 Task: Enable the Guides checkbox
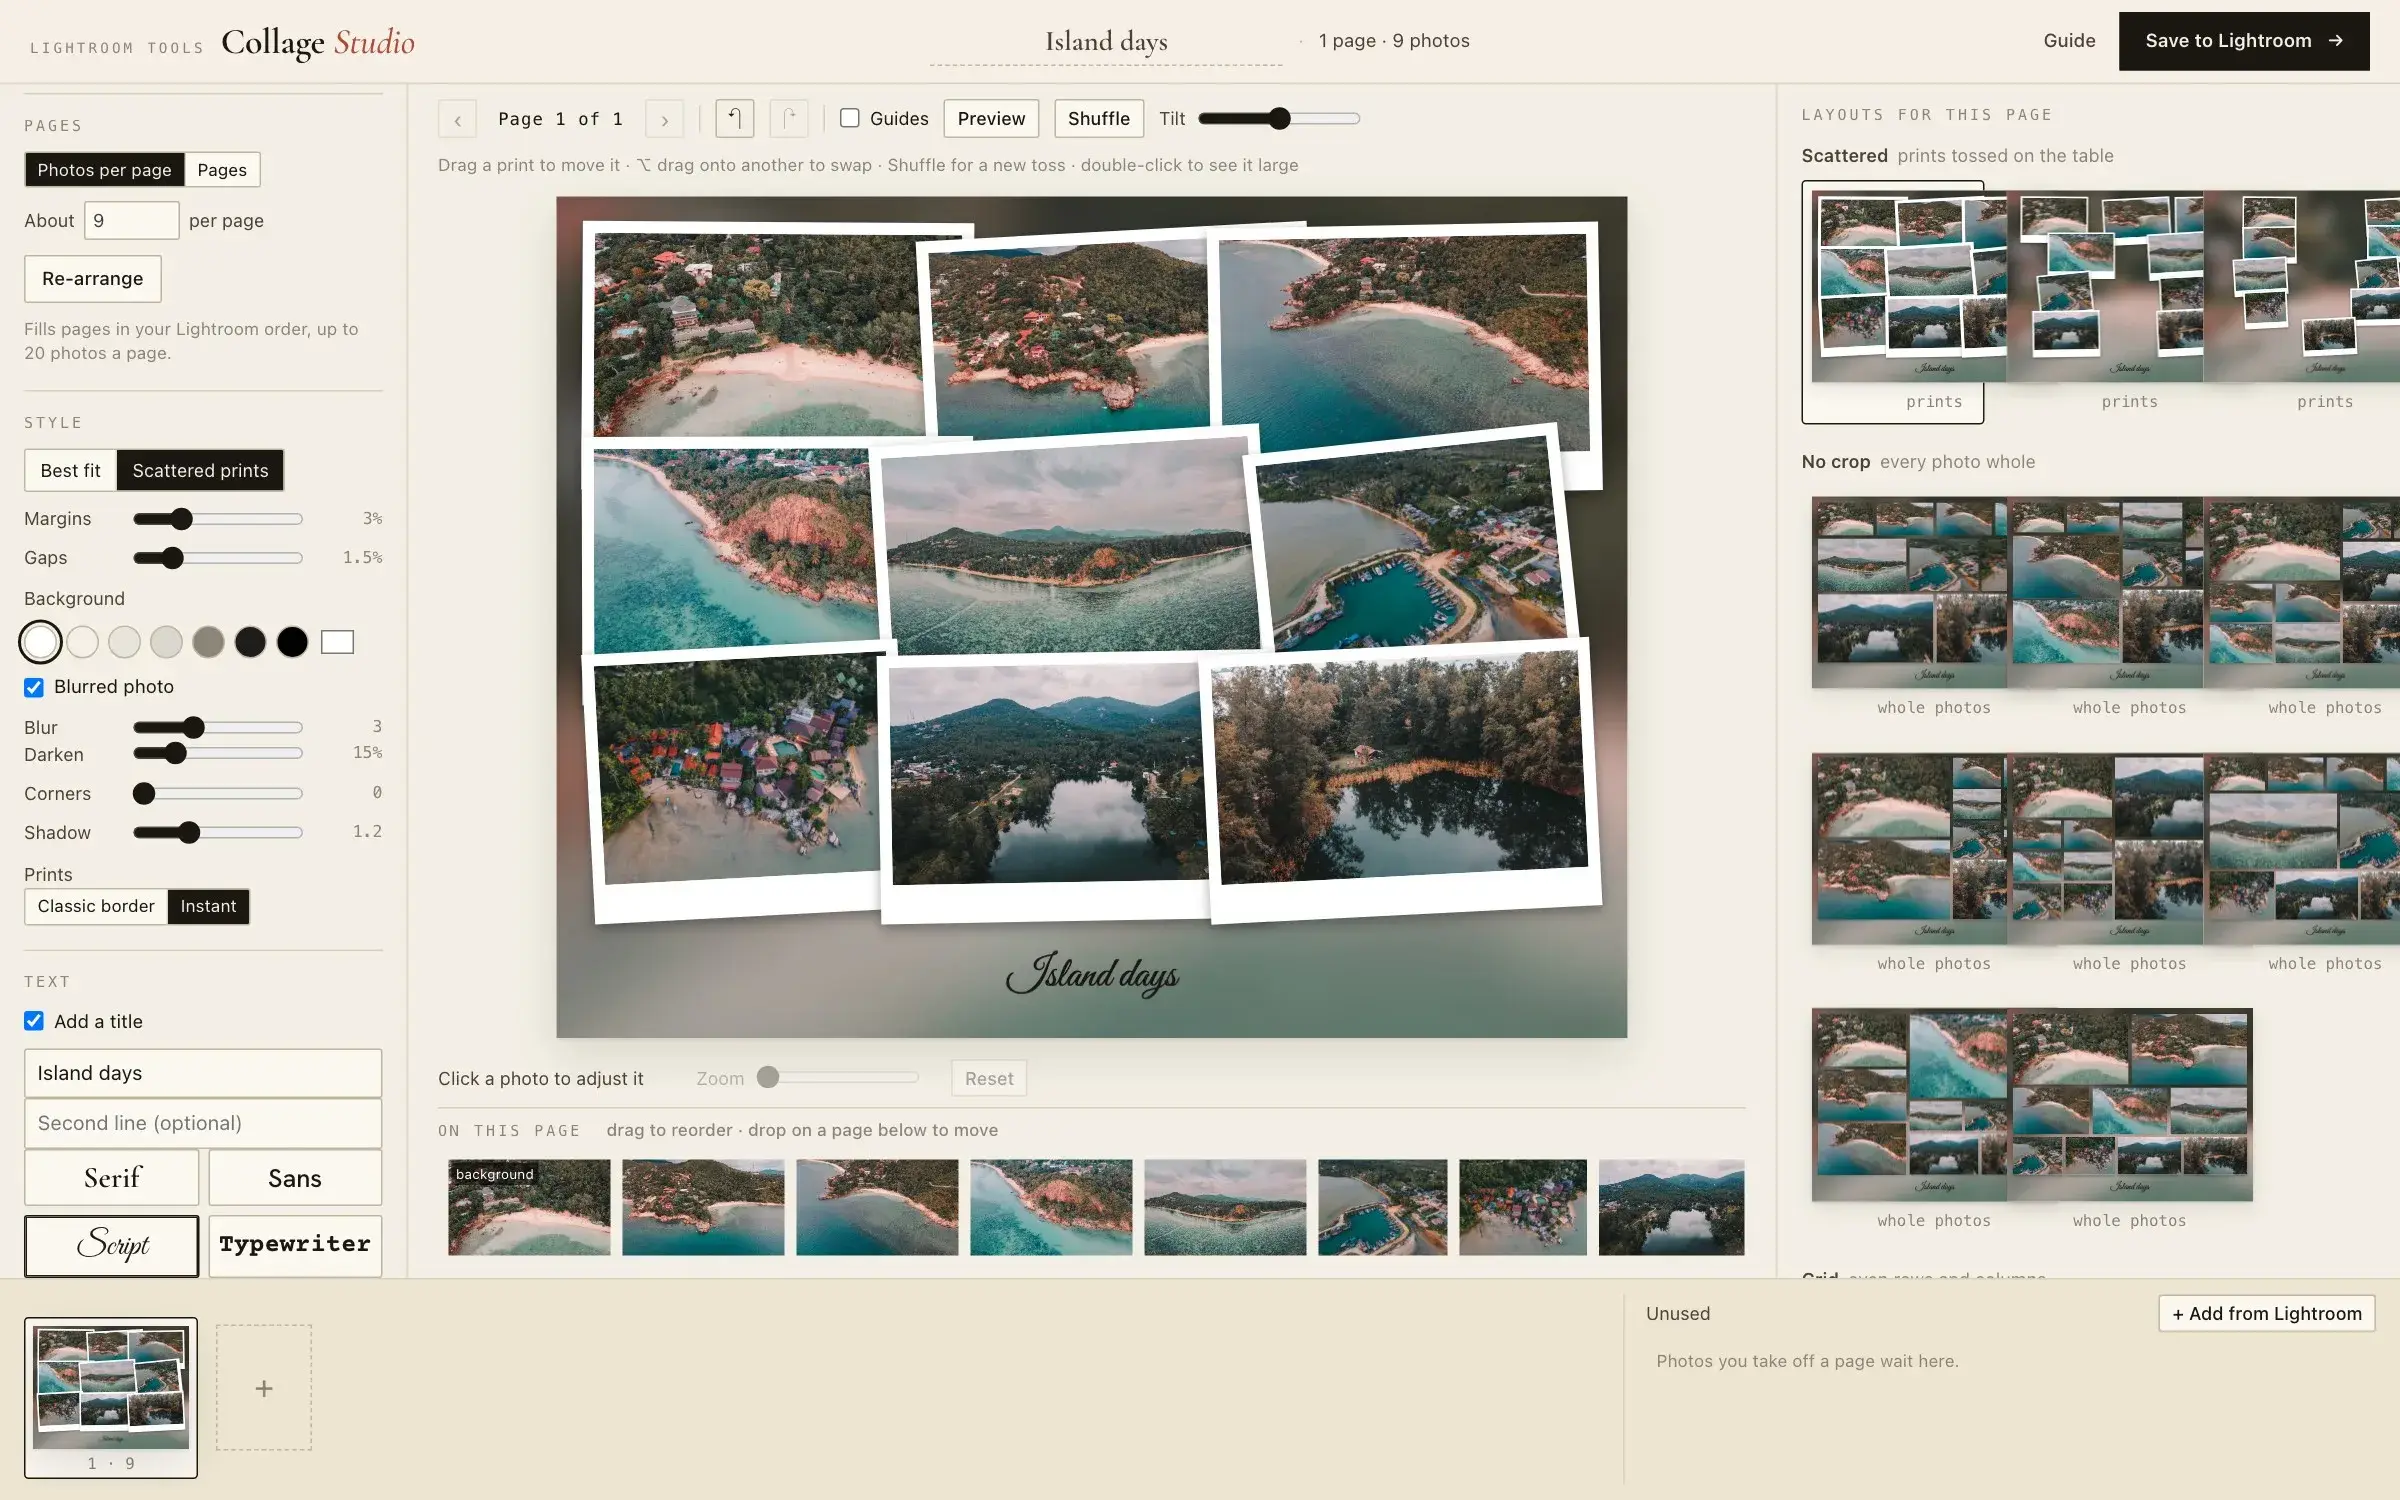click(850, 118)
